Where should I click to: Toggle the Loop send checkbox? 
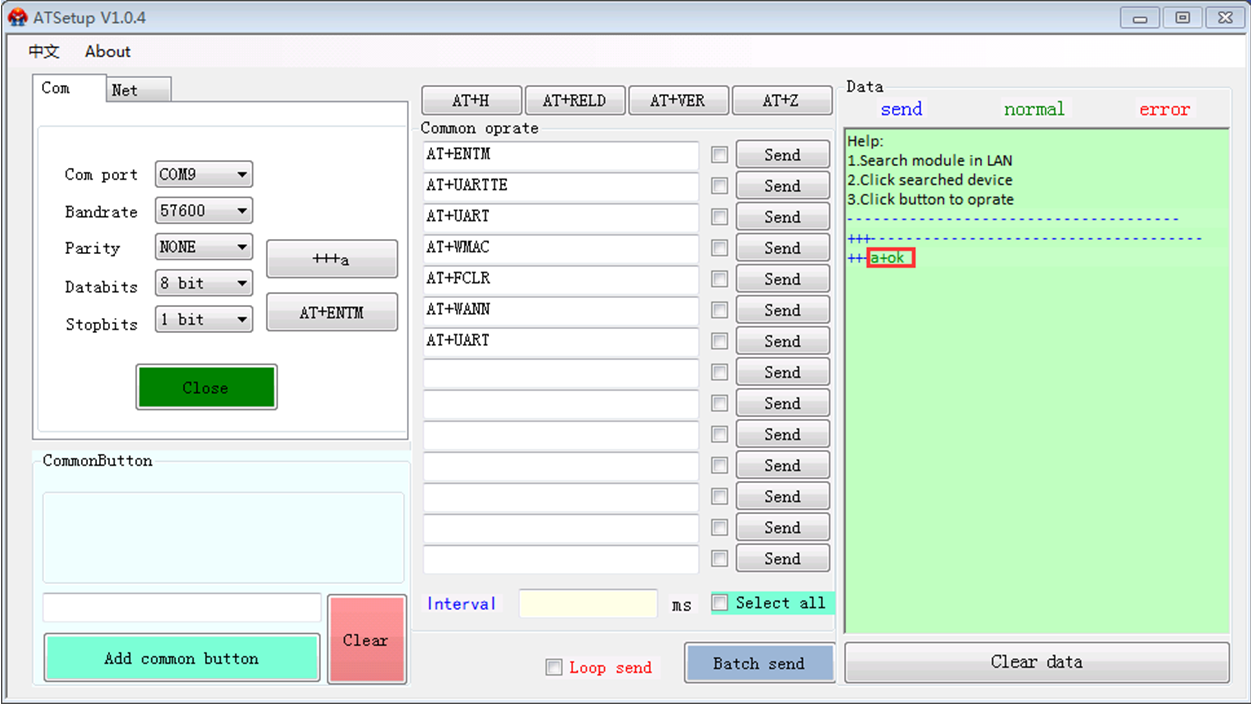[x=554, y=668]
